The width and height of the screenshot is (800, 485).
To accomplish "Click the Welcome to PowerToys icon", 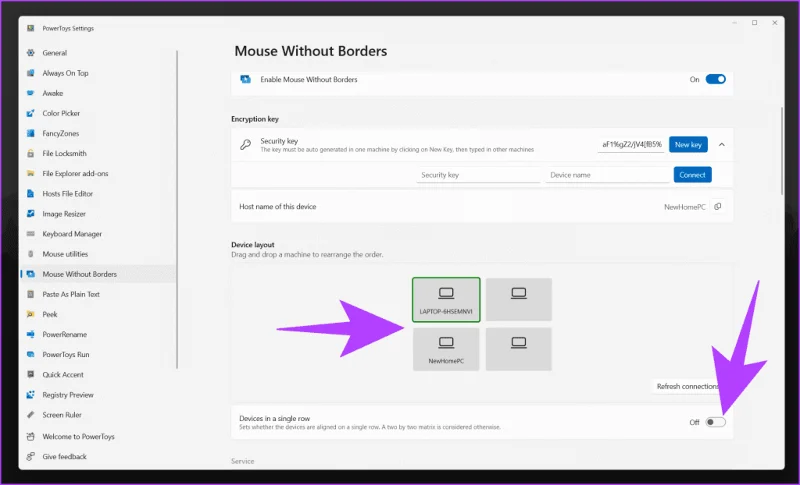I will (x=31, y=437).
